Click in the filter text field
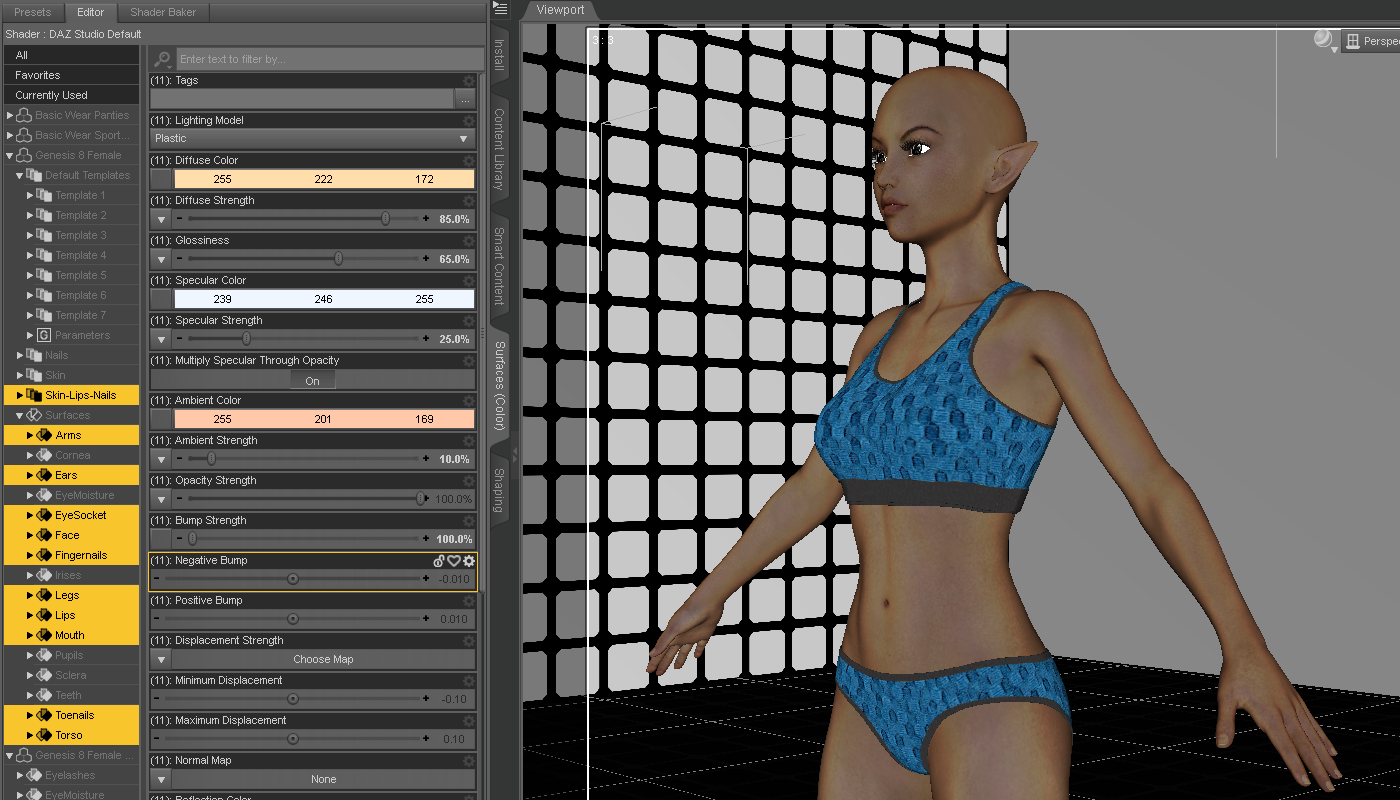The height and width of the screenshot is (800, 1400). point(329,59)
